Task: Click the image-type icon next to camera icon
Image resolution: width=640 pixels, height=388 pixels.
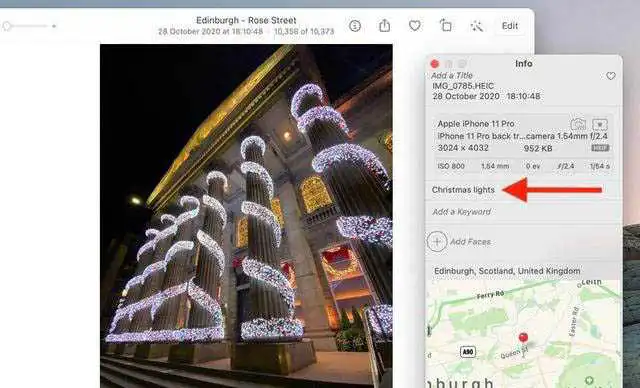Action: (x=600, y=124)
